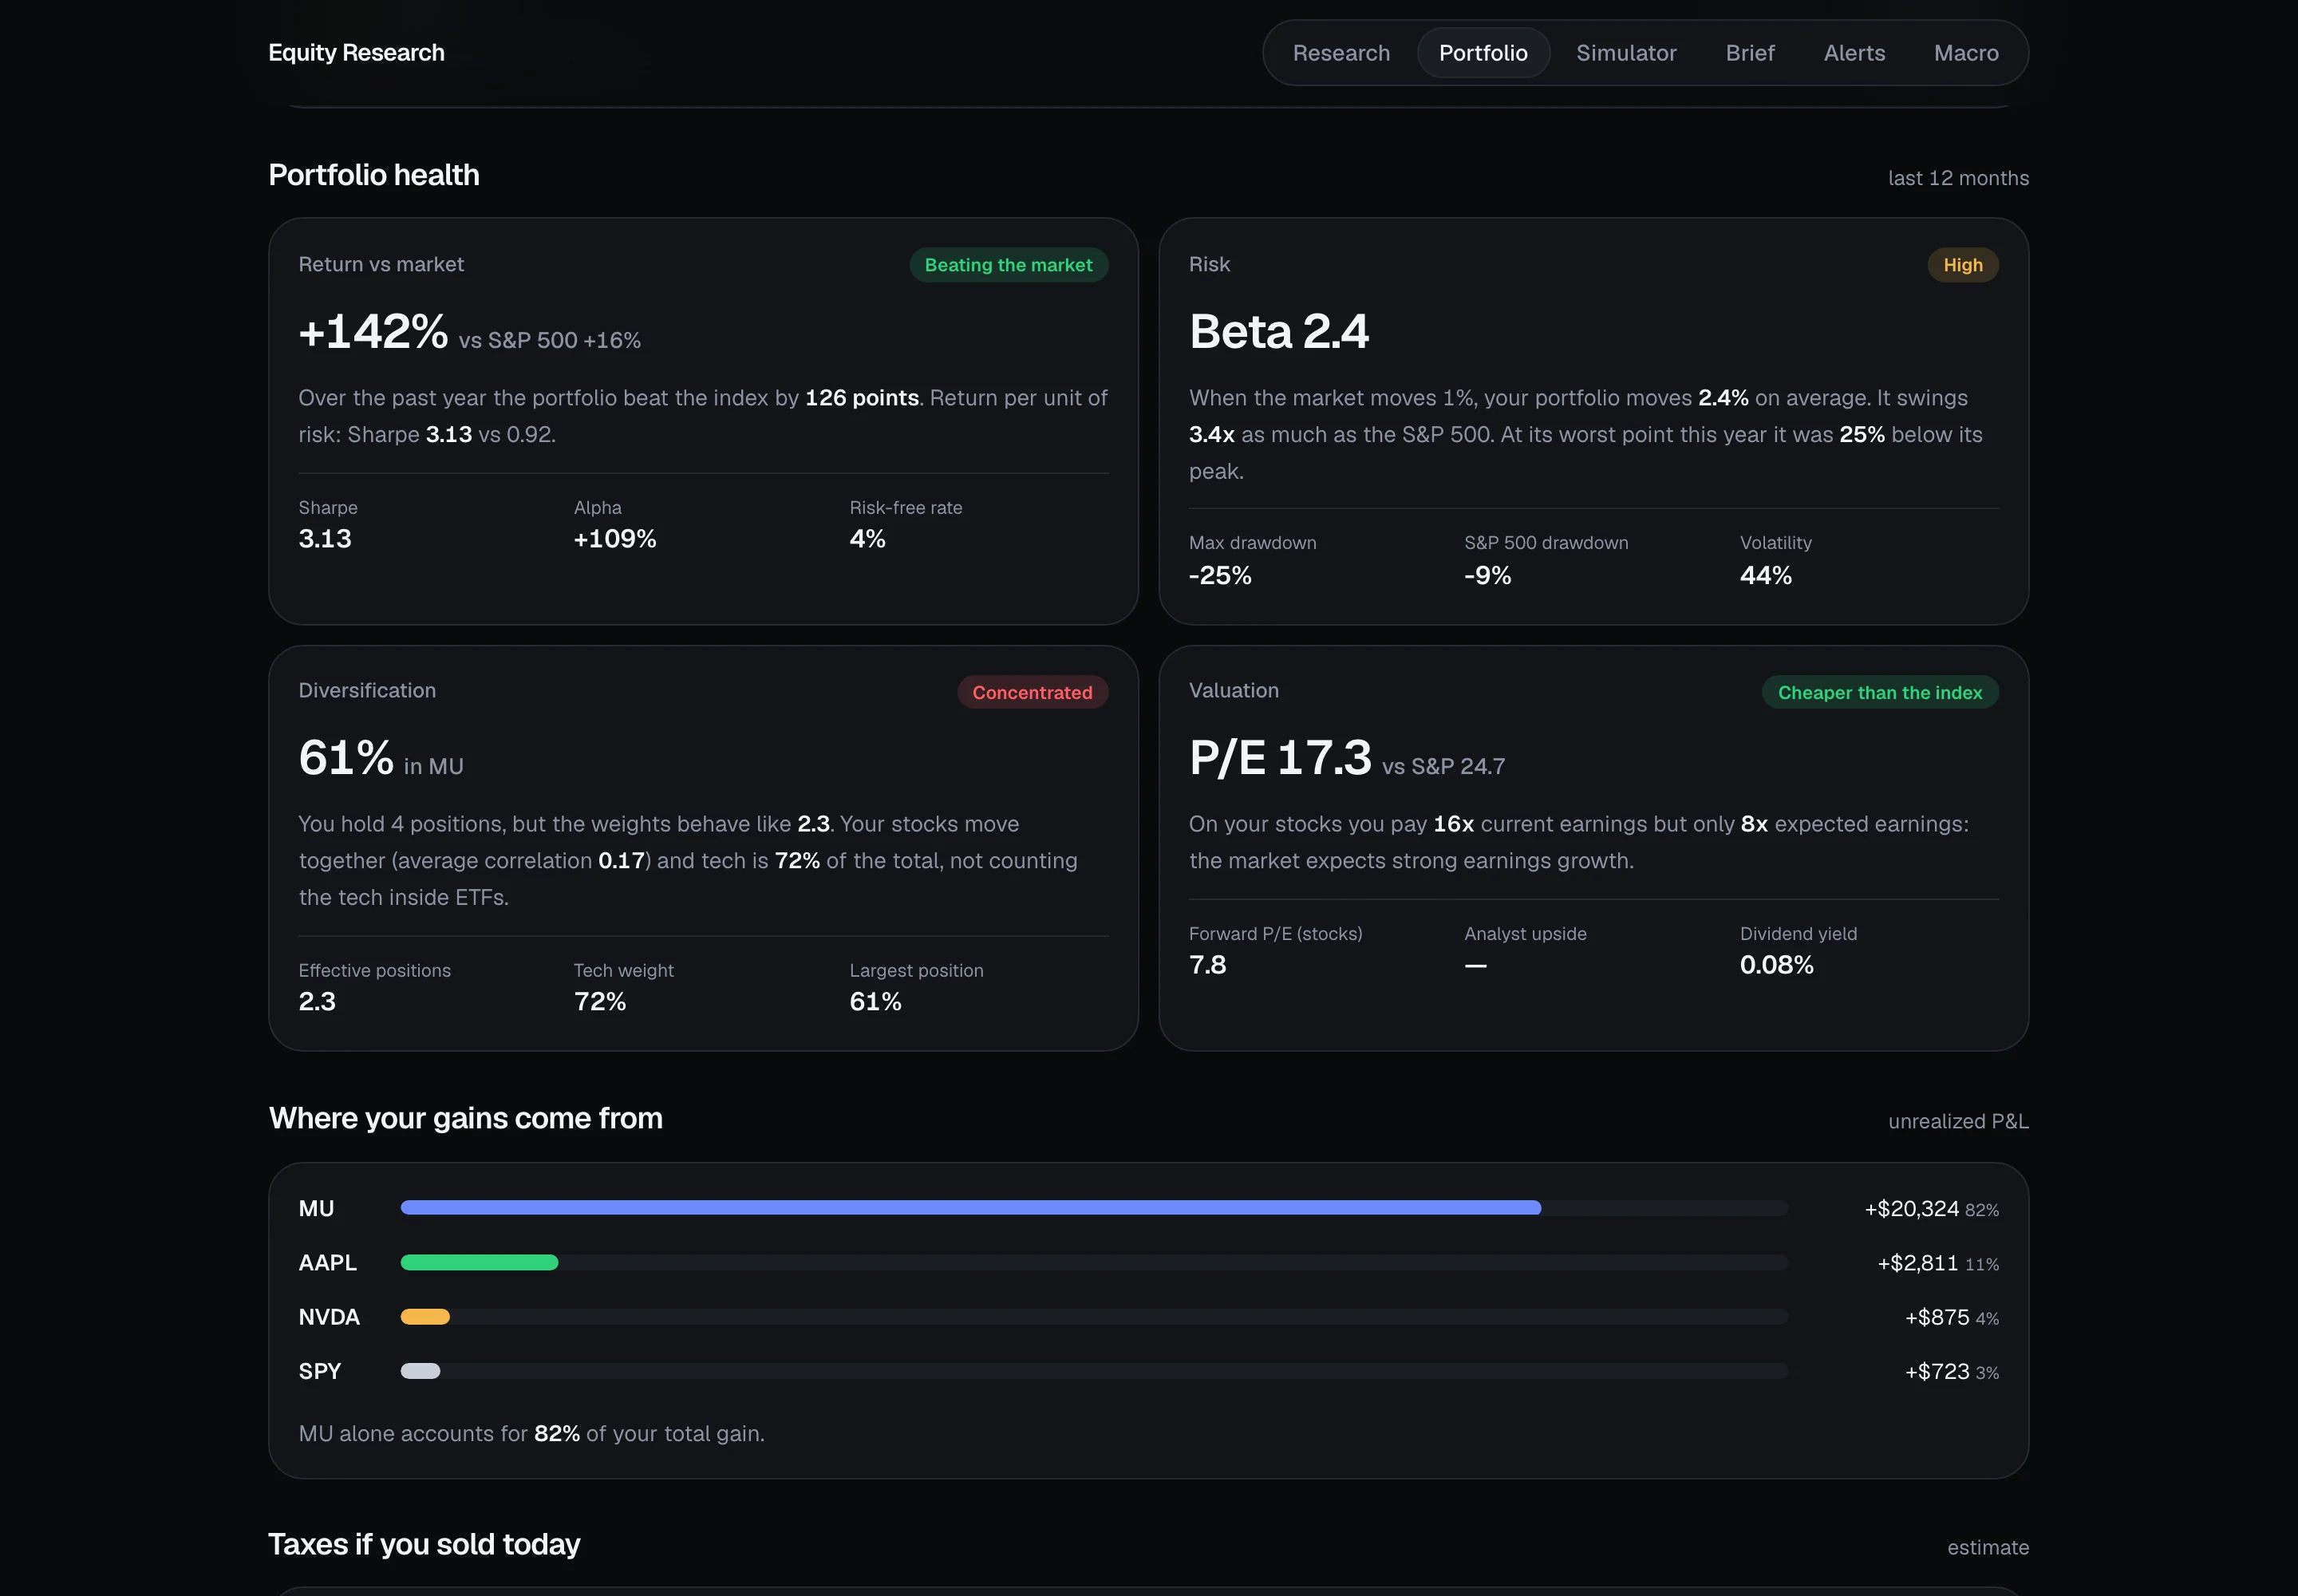2298x1596 pixels.
Task: Click the S&P 500 drawdown '-9%' value
Action: [x=1487, y=575]
